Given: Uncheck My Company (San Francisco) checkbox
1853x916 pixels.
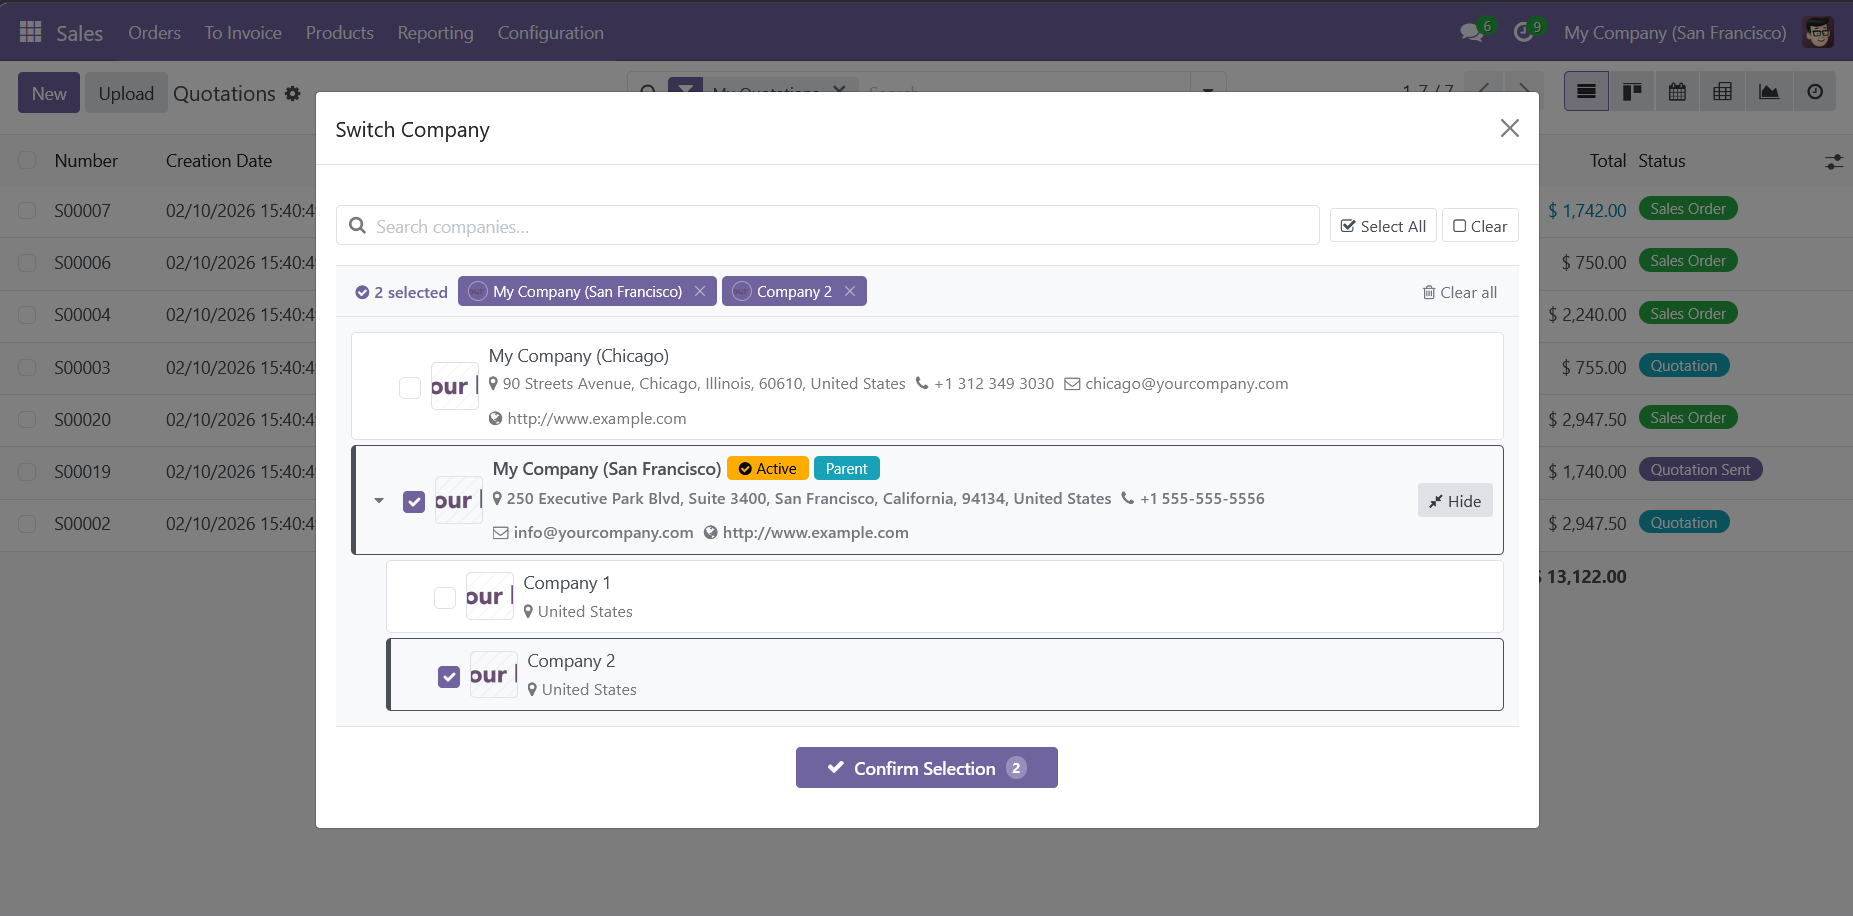Looking at the screenshot, I should [414, 501].
